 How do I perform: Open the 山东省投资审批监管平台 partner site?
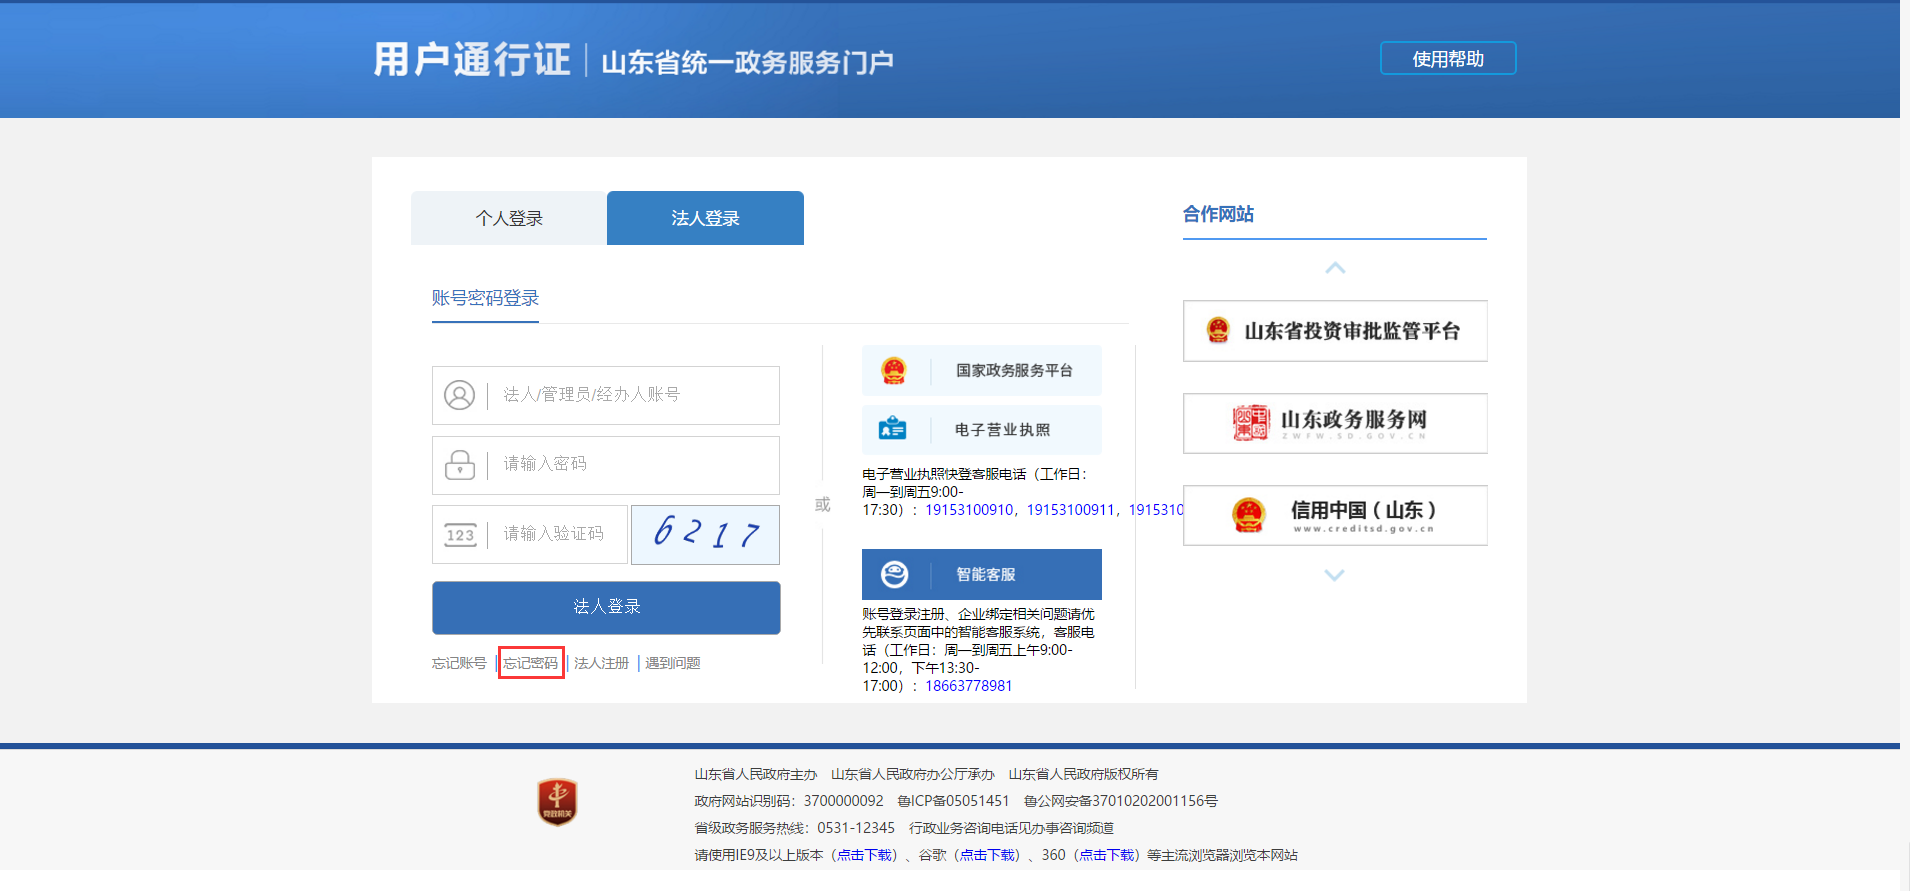tap(1334, 331)
